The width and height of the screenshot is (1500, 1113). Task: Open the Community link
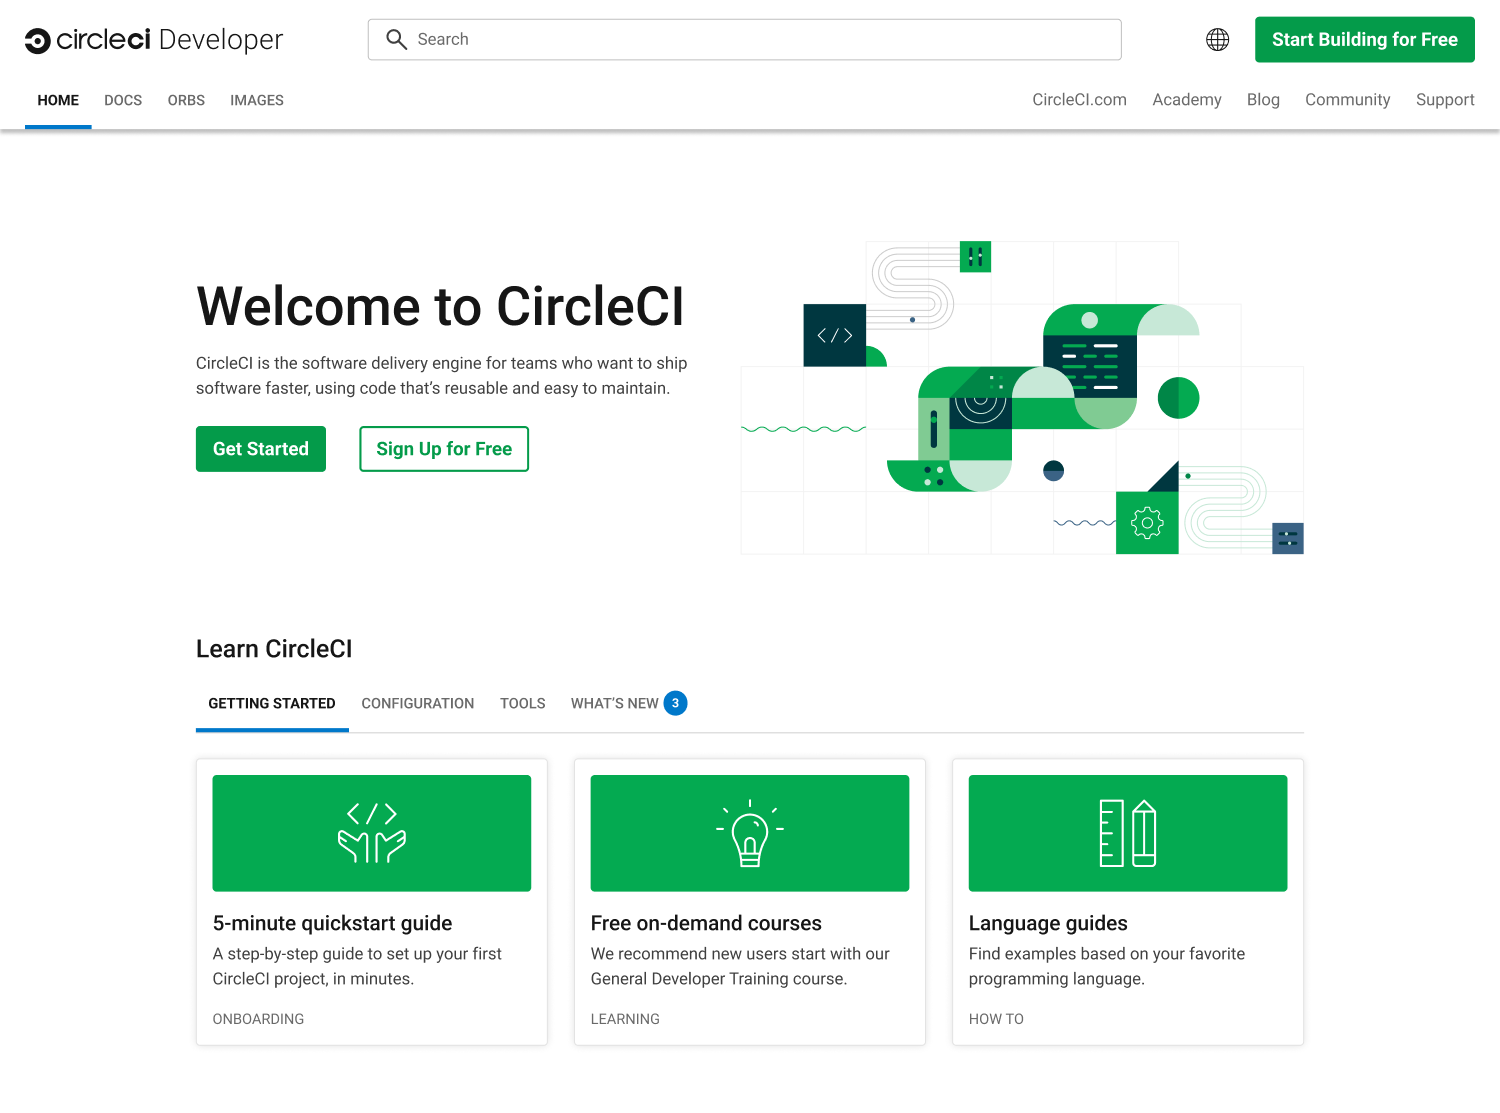[1348, 100]
